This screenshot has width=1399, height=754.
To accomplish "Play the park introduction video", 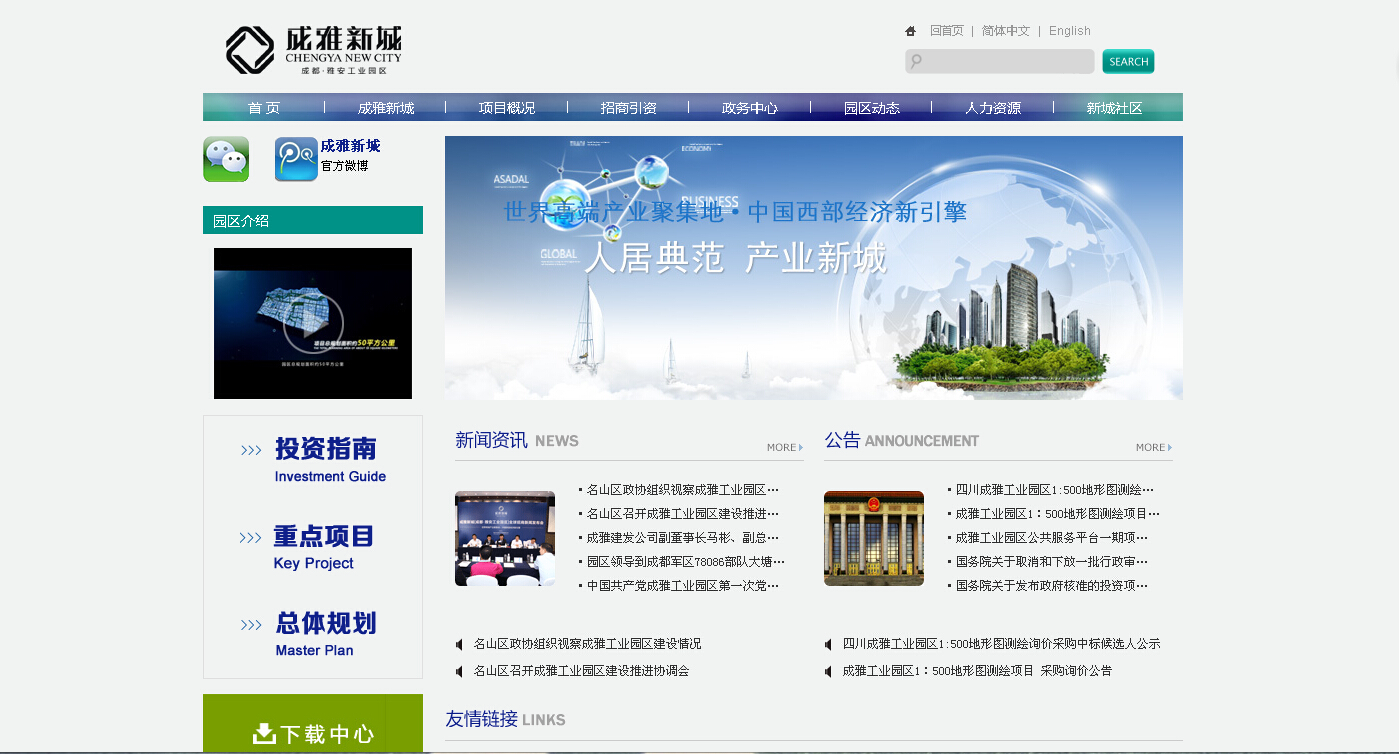I will tap(313, 323).
